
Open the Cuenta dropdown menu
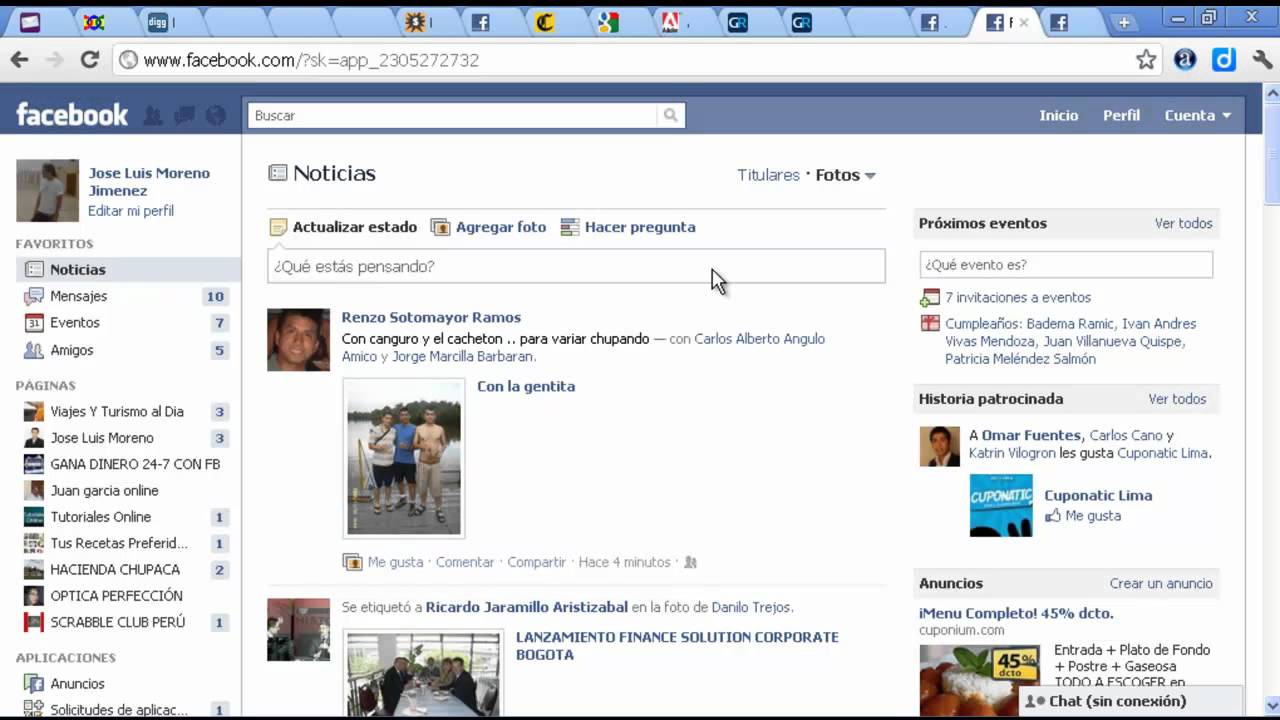[x=1197, y=115]
